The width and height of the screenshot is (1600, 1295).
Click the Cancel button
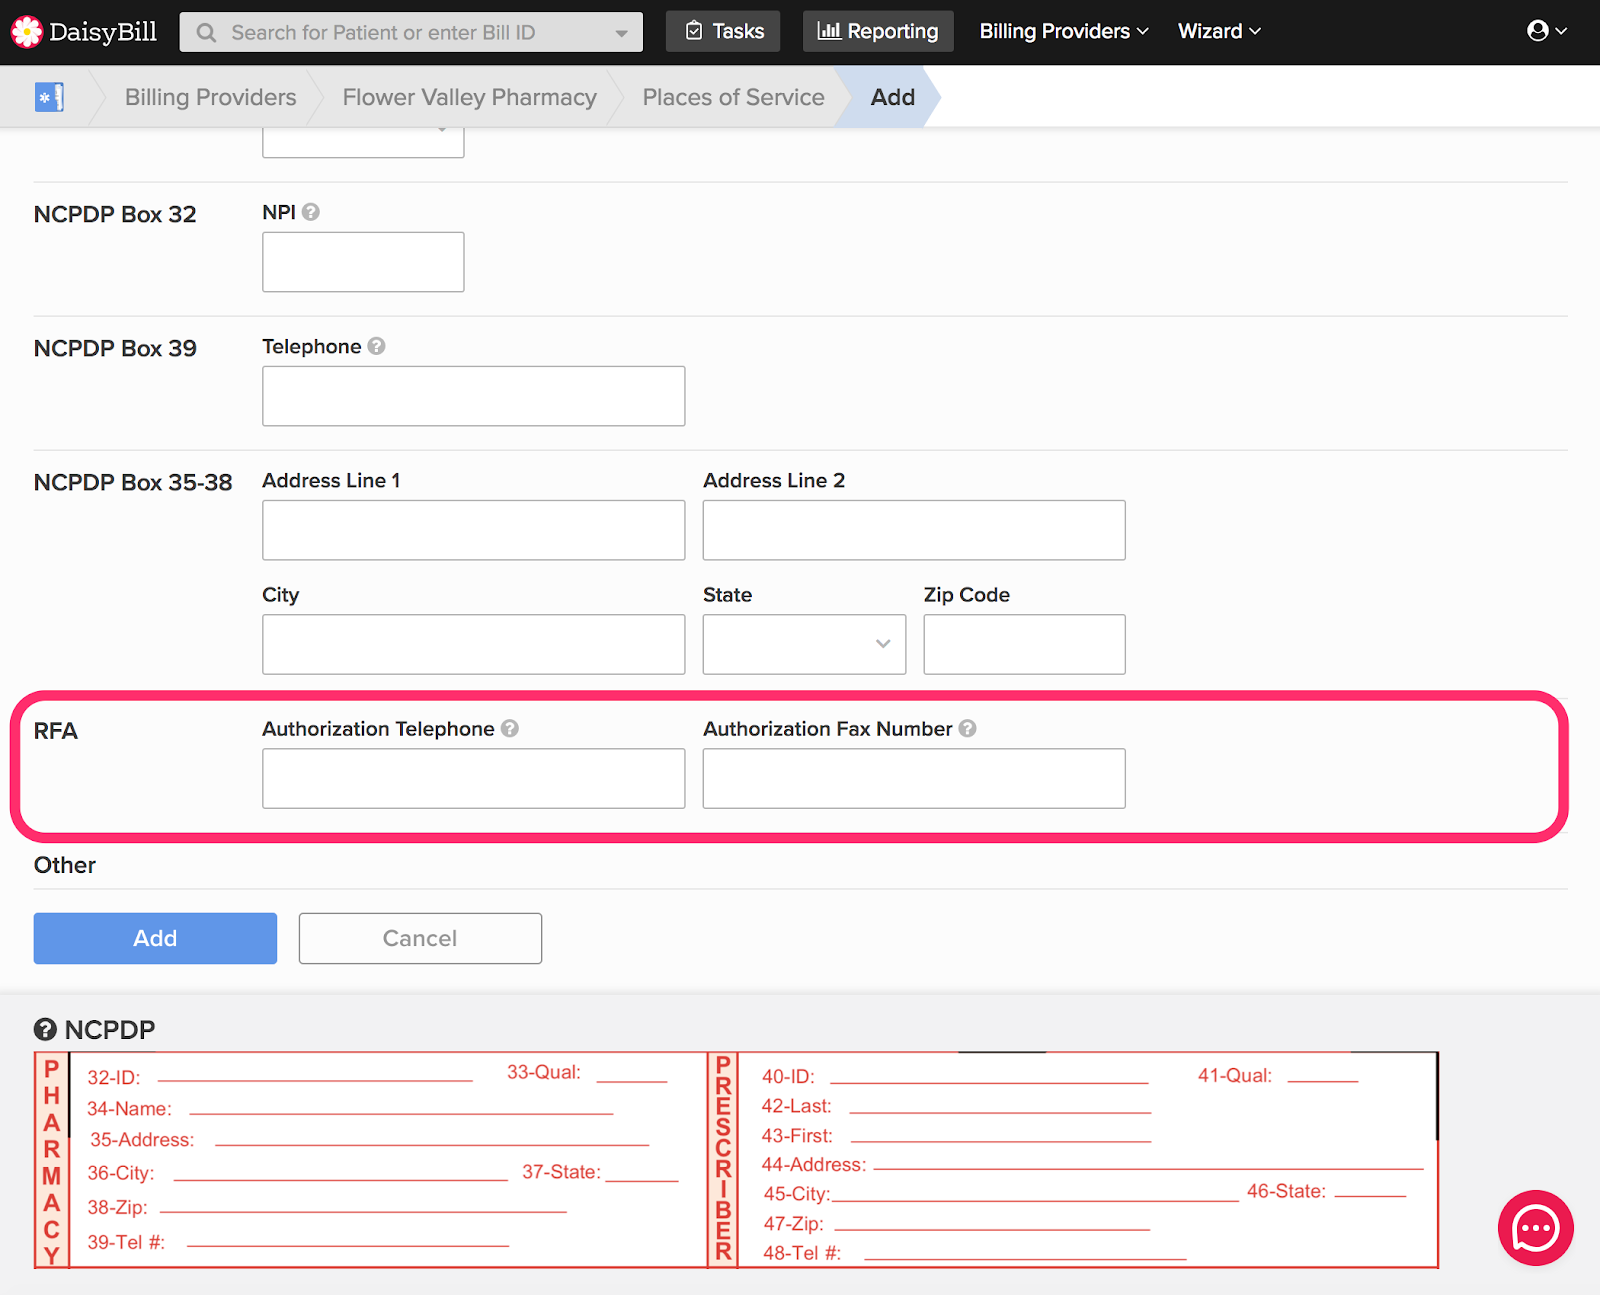coord(420,938)
